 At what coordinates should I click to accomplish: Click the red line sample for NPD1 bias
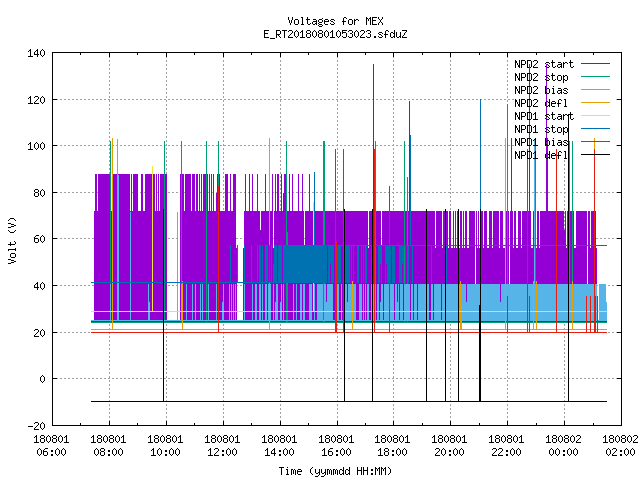coord(595,142)
